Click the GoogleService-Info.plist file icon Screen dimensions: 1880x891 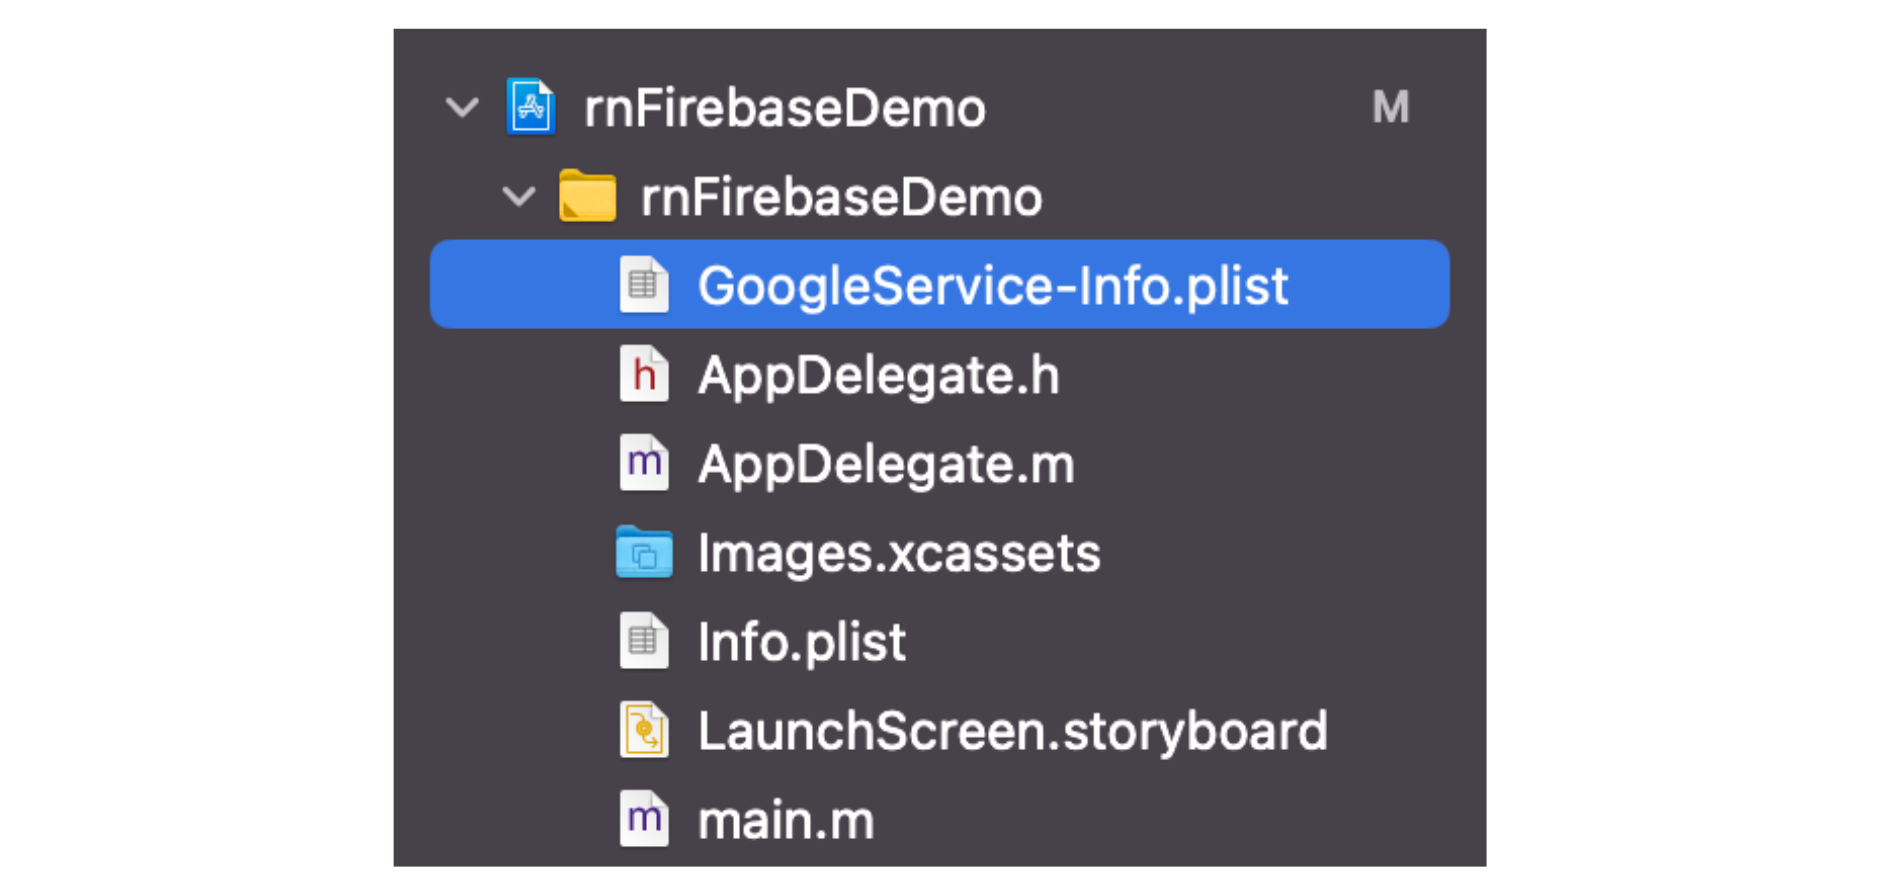644,285
